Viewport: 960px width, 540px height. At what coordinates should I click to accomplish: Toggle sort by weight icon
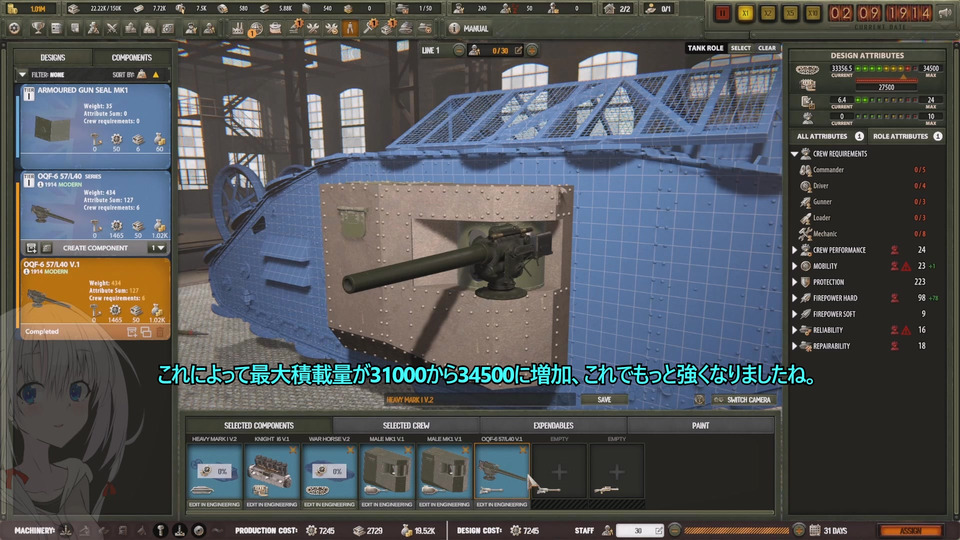pos(141,75)
